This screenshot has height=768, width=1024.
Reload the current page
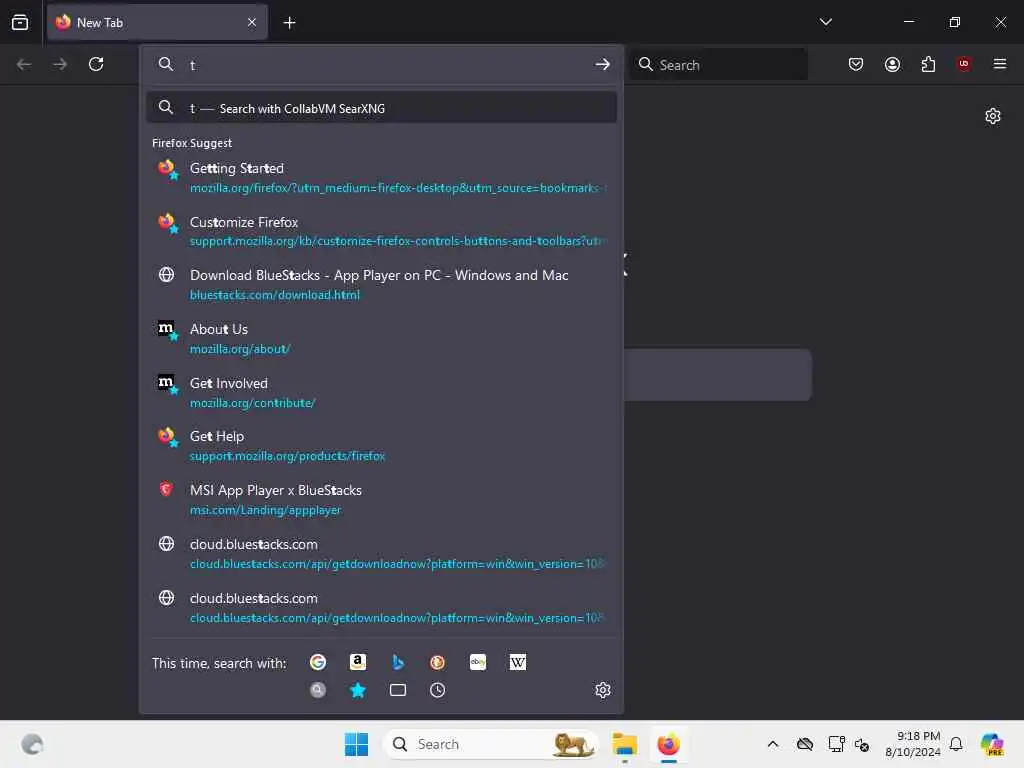pos(96,64)
